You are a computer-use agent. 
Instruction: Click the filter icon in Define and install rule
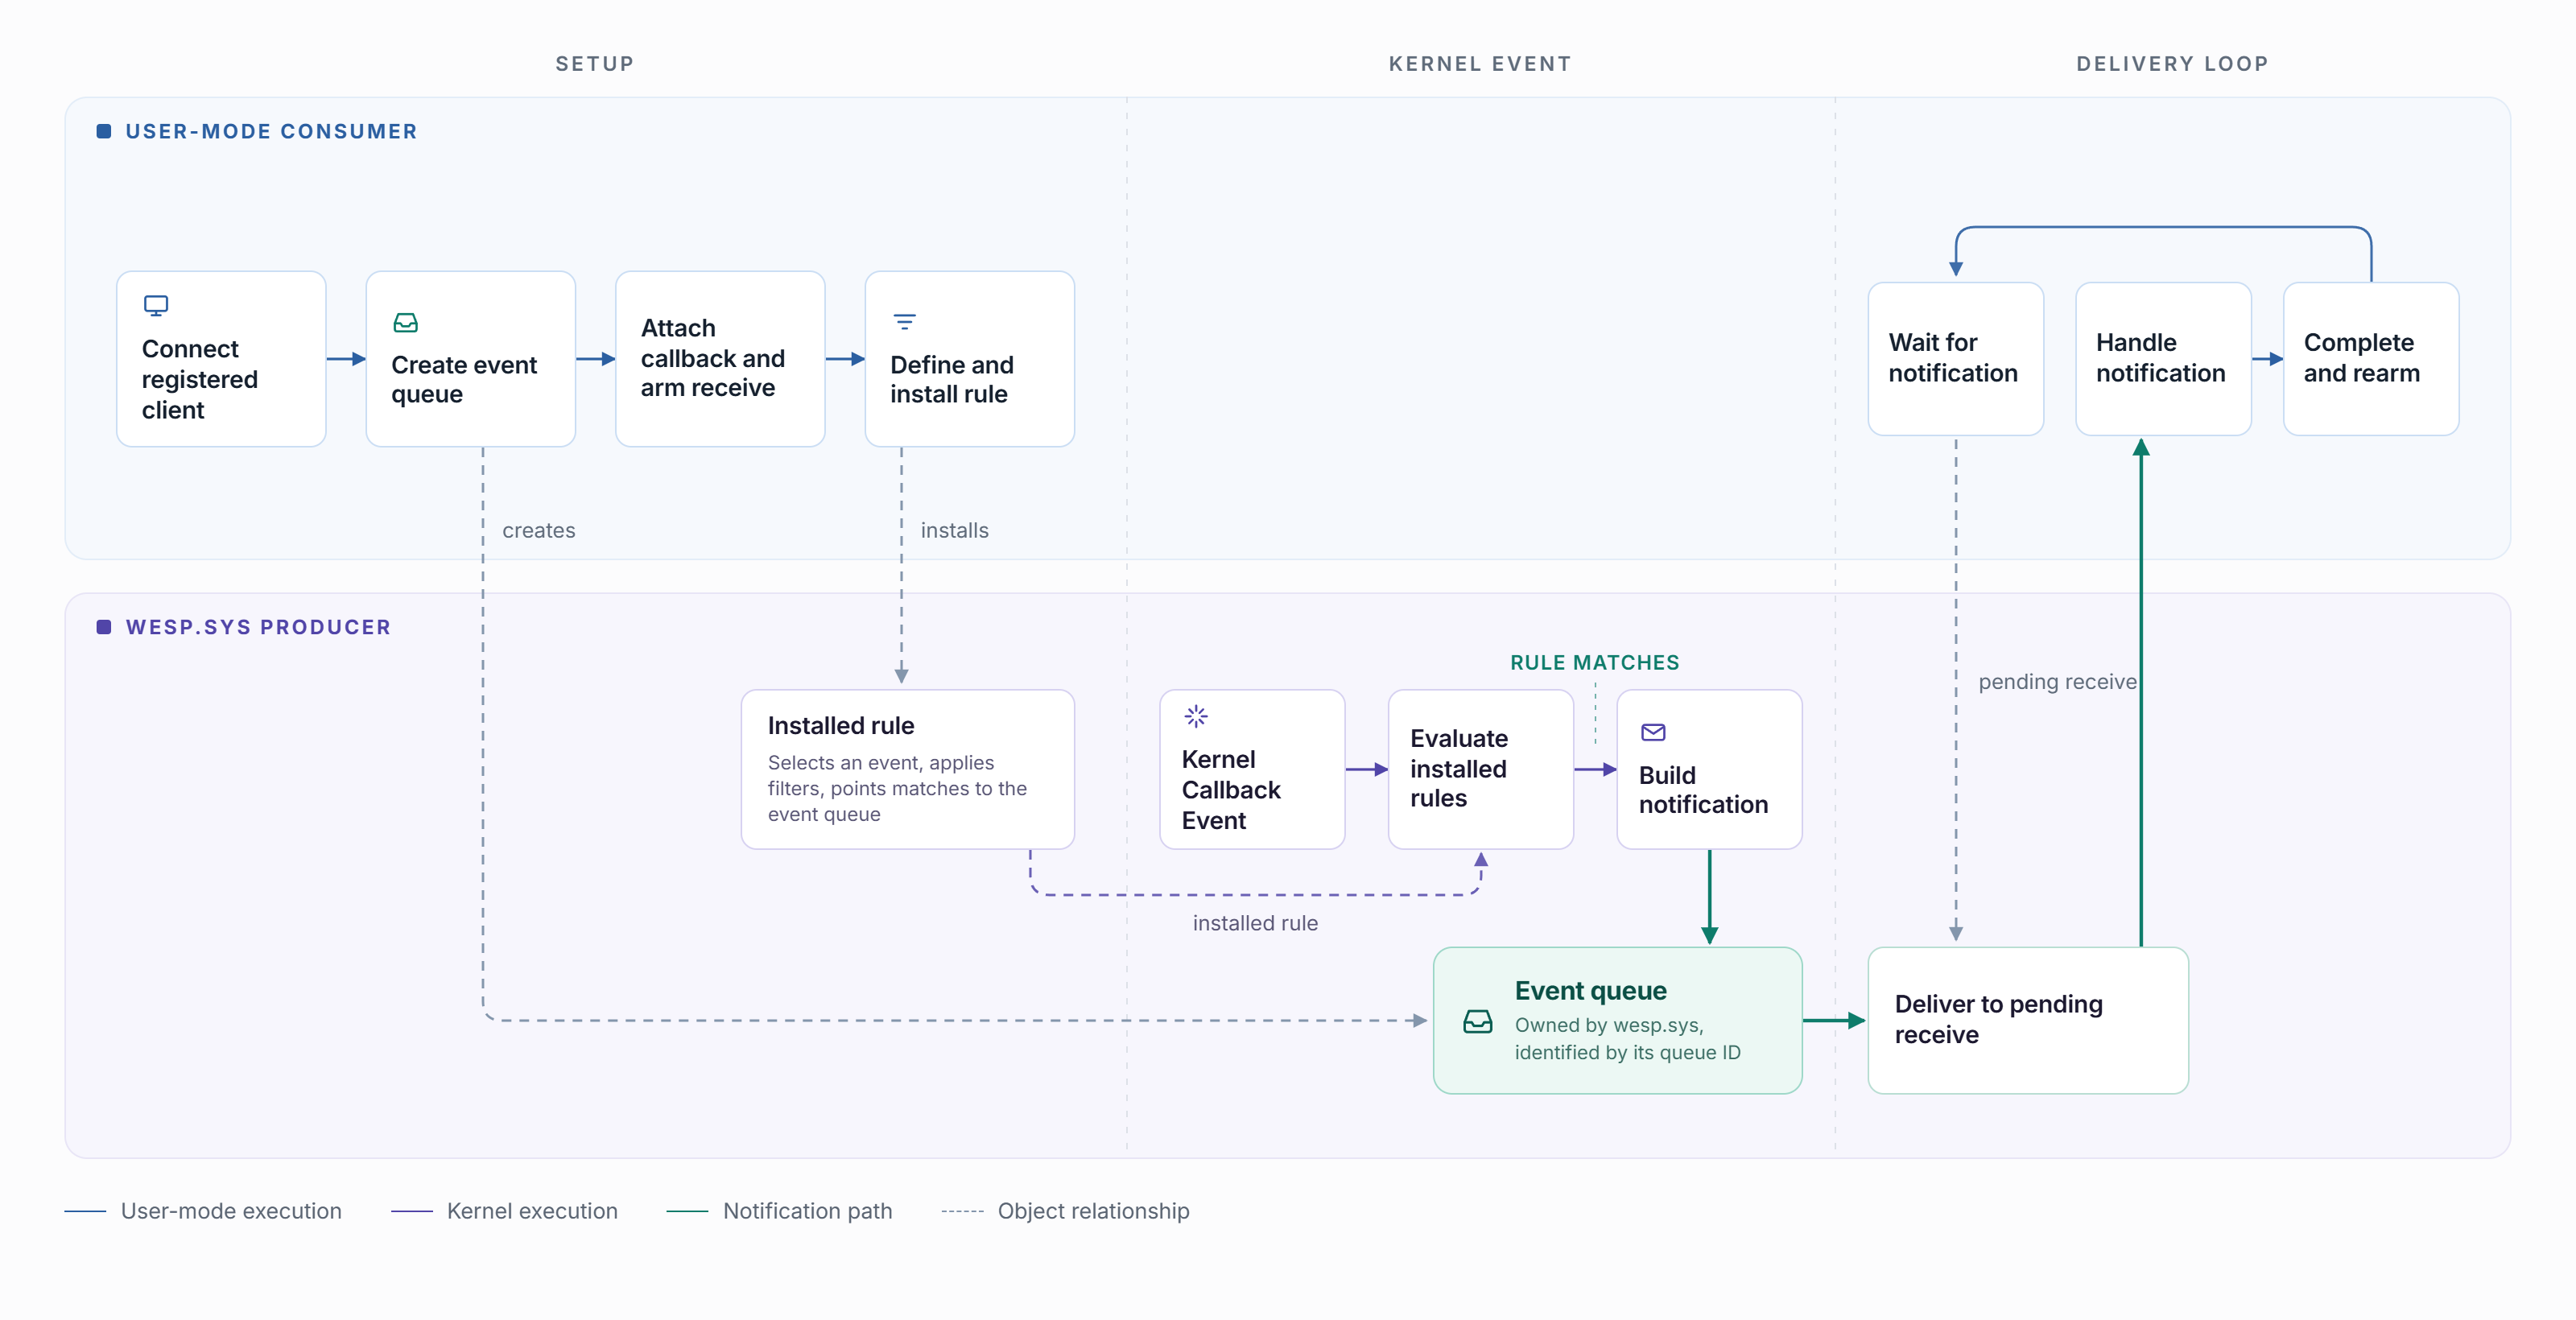(x=904, y=322)
